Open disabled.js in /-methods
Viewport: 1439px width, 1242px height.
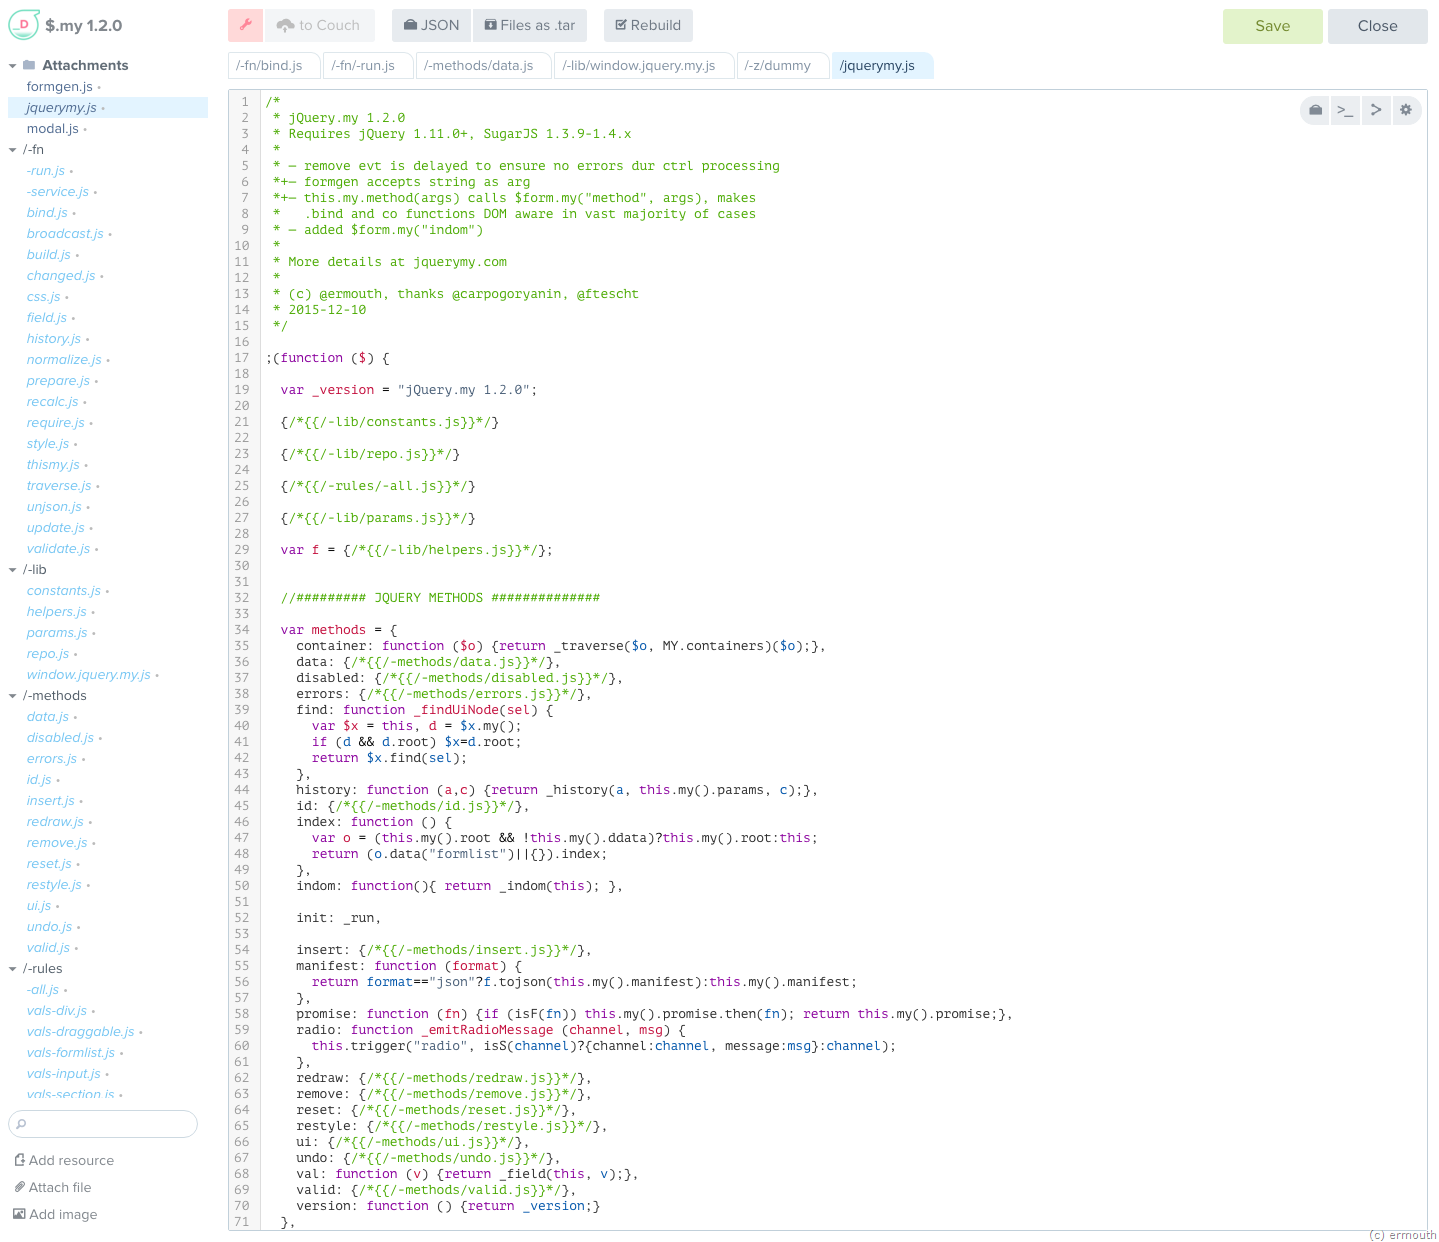[x=60, y=738]
